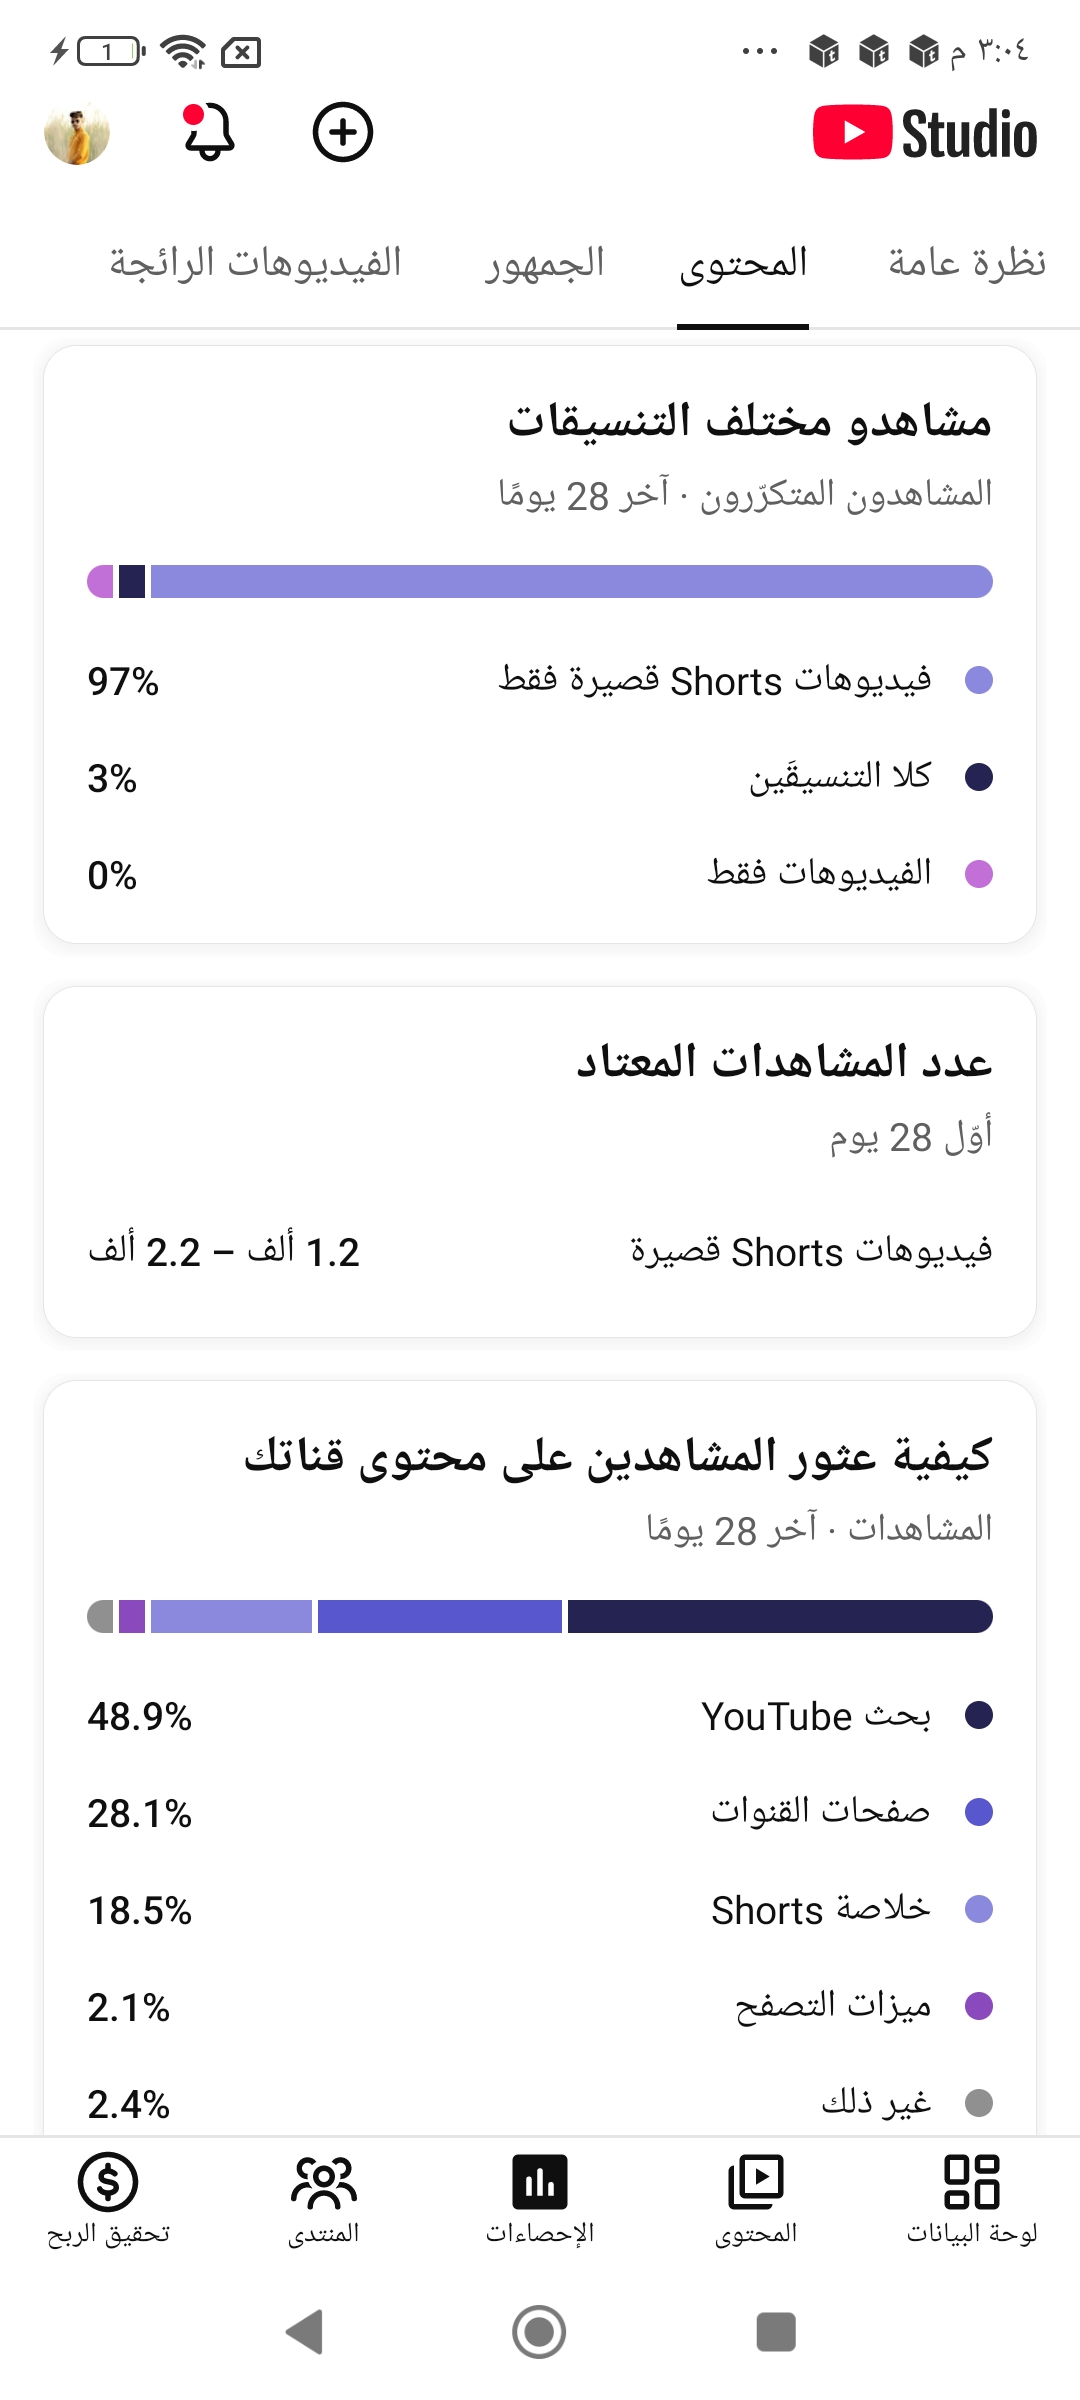1080x2400 pixels.
Task: Tap the dark navy segment of traffic-source bar
Action: coord(780,1616)
